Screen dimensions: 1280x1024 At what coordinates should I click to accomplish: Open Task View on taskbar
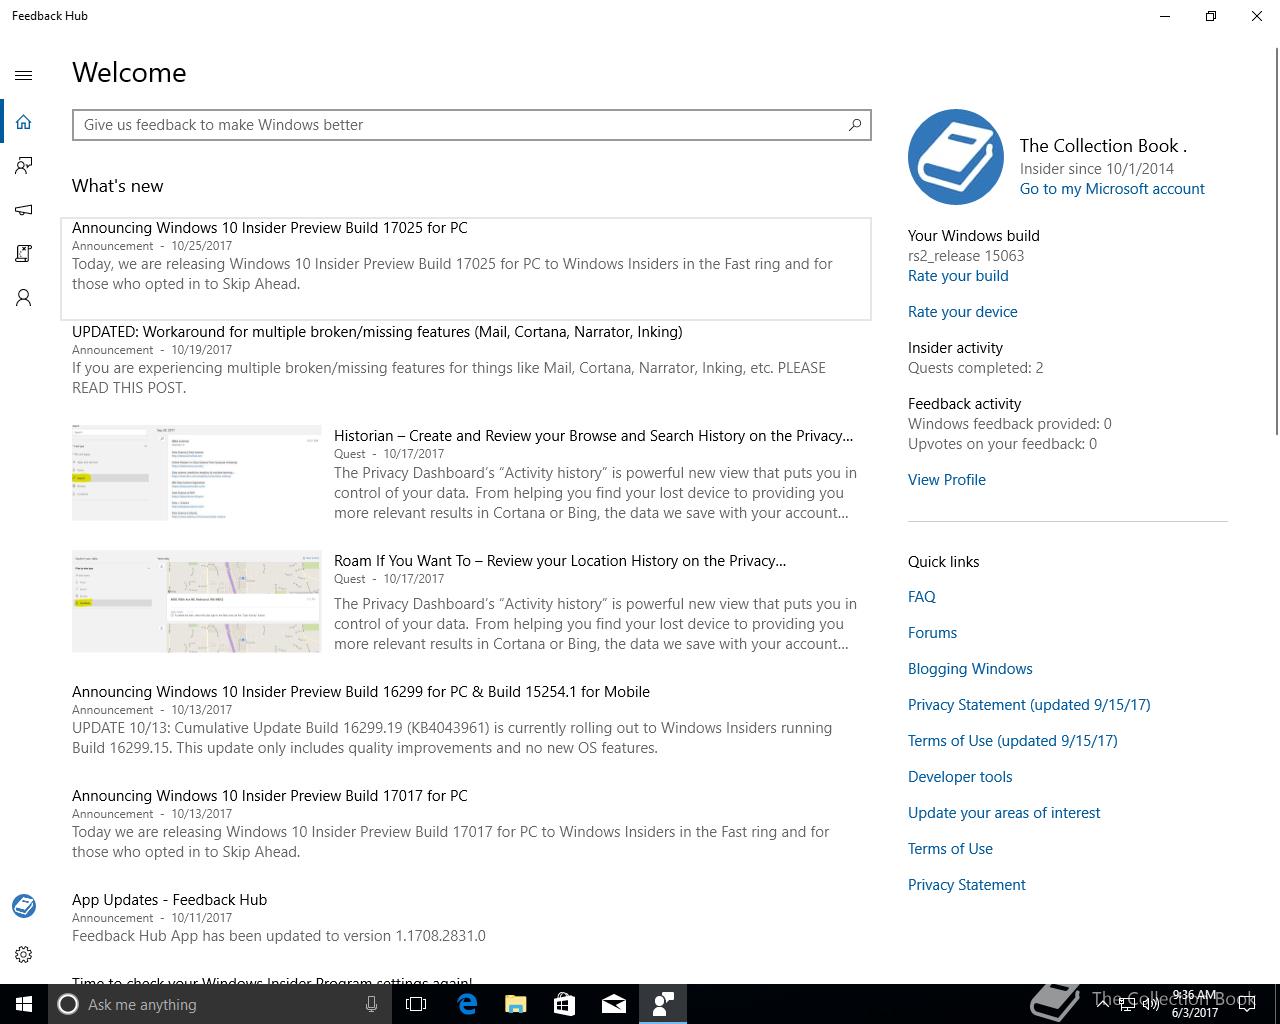[416, 1004]
